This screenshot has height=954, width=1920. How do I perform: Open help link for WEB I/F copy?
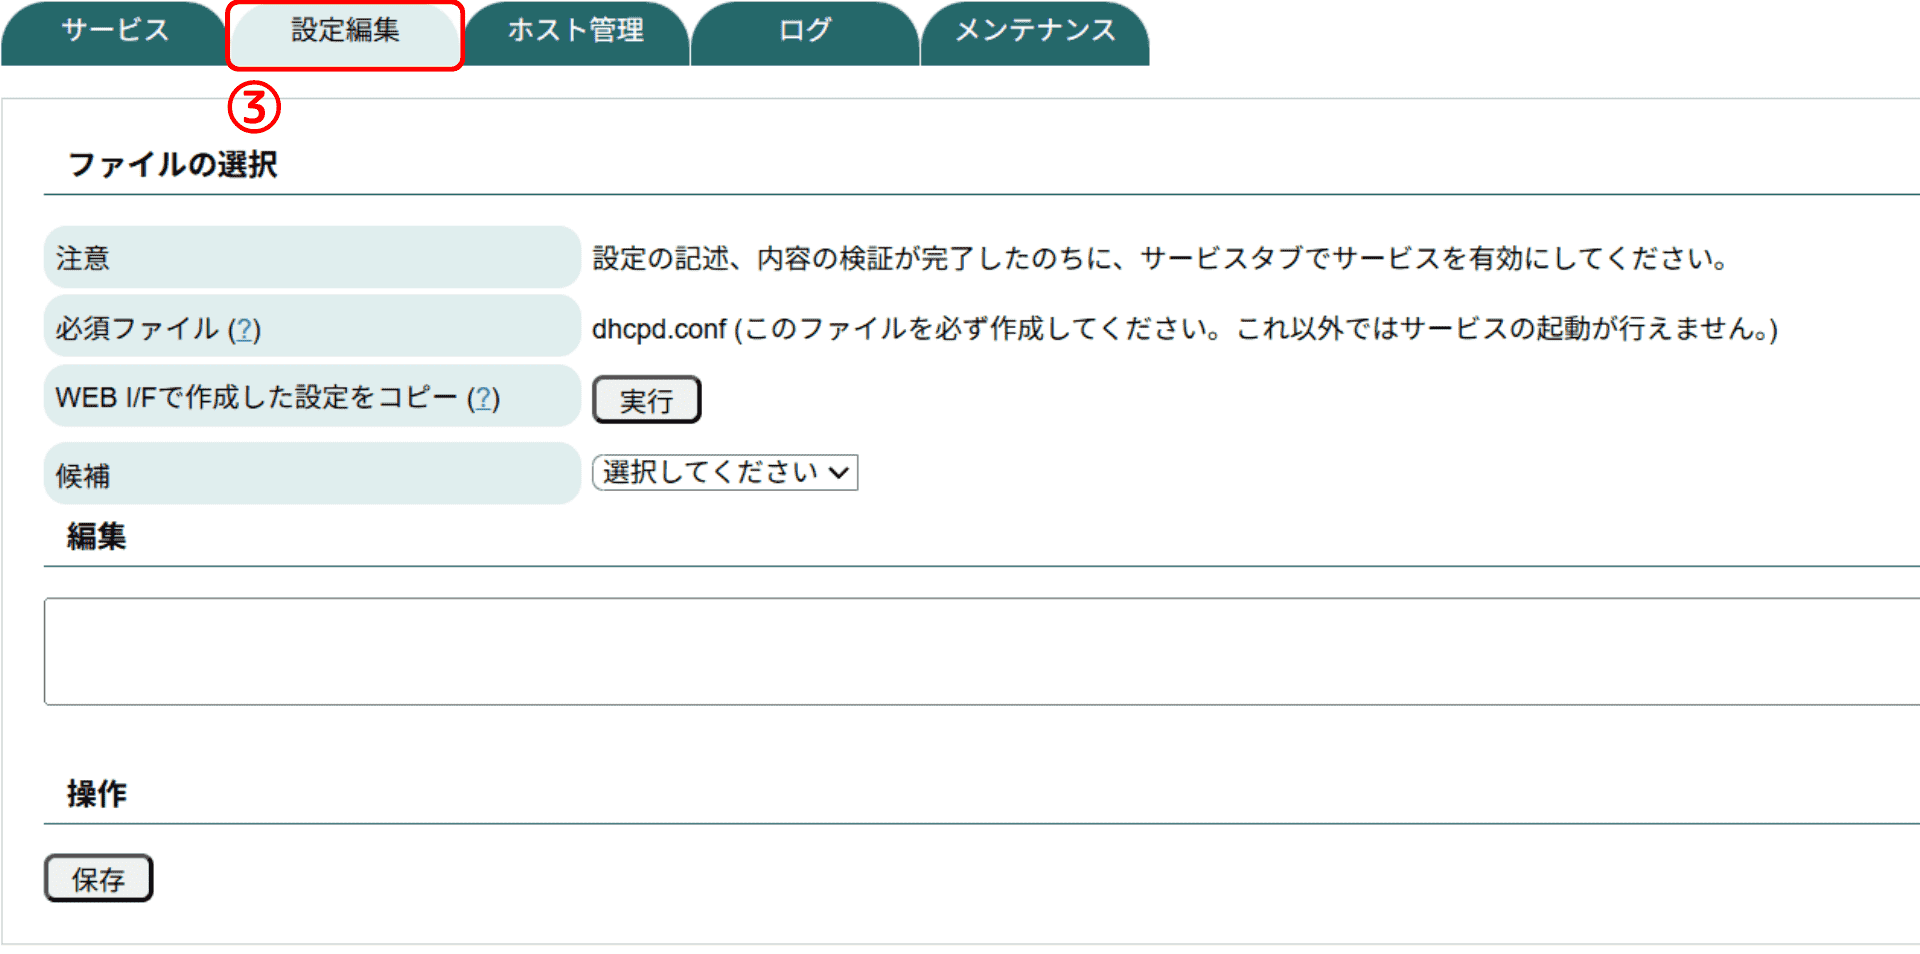[x=484, y=398]
